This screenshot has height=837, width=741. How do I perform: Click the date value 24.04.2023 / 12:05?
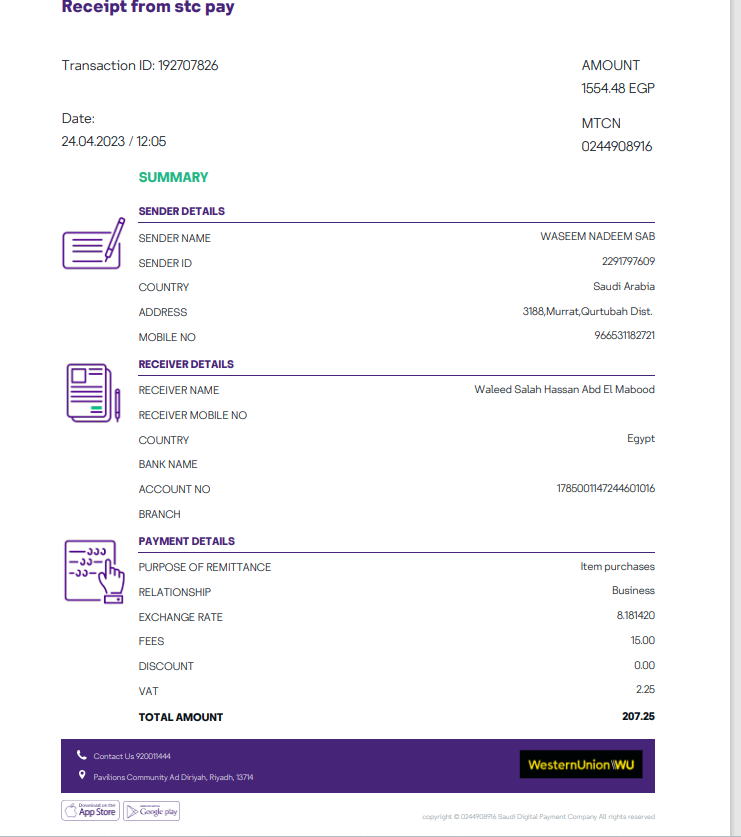(x=114, y=141)
